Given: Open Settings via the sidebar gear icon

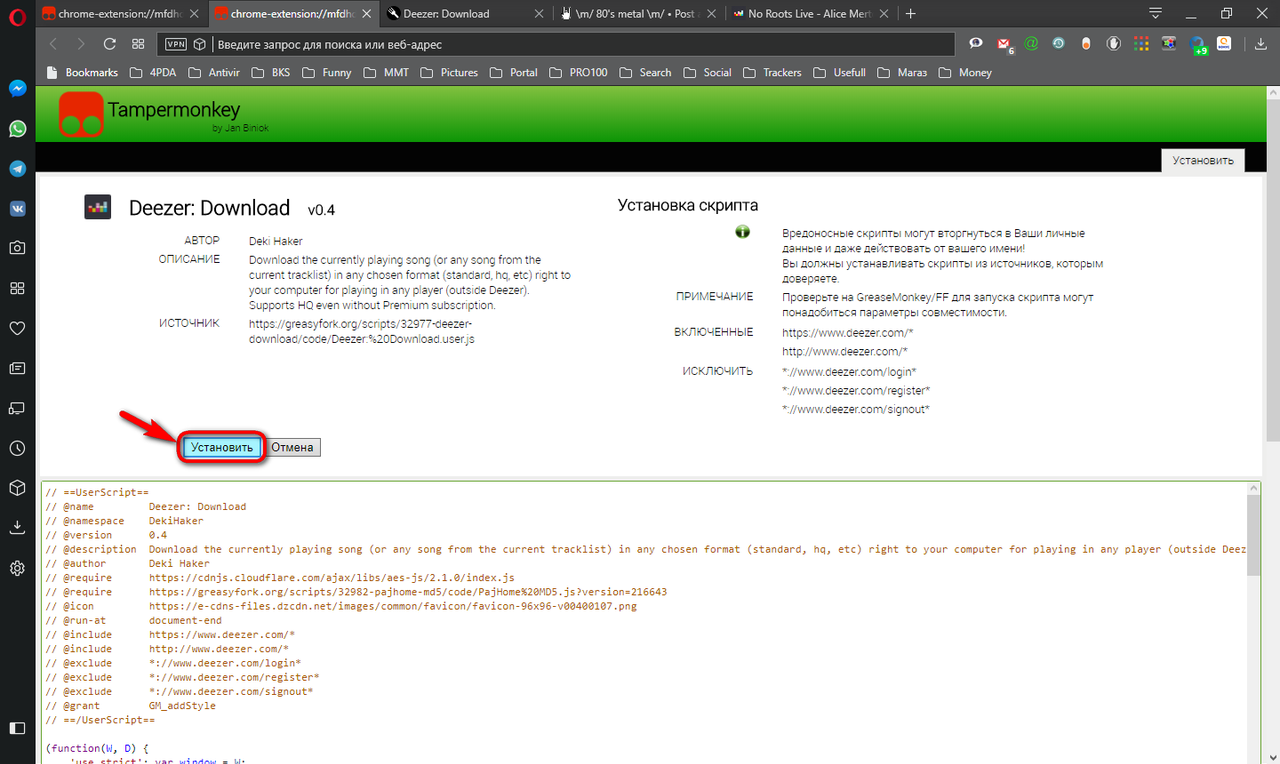Looking at the screenshot, I should [x=17, y=568].
